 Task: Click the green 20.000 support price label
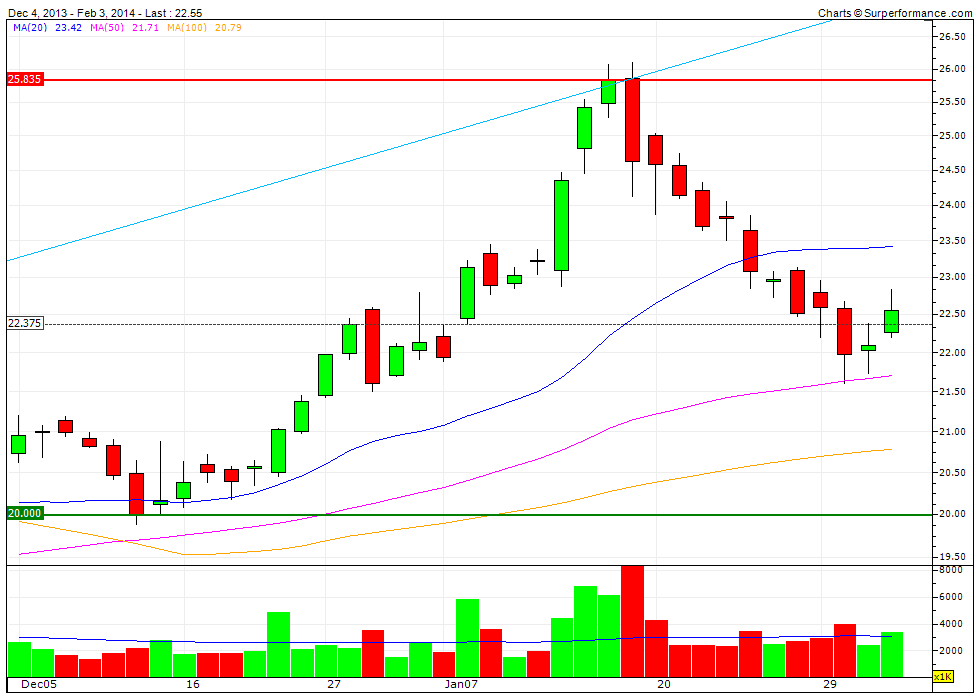pyautogui.click(x=25, y=514)
